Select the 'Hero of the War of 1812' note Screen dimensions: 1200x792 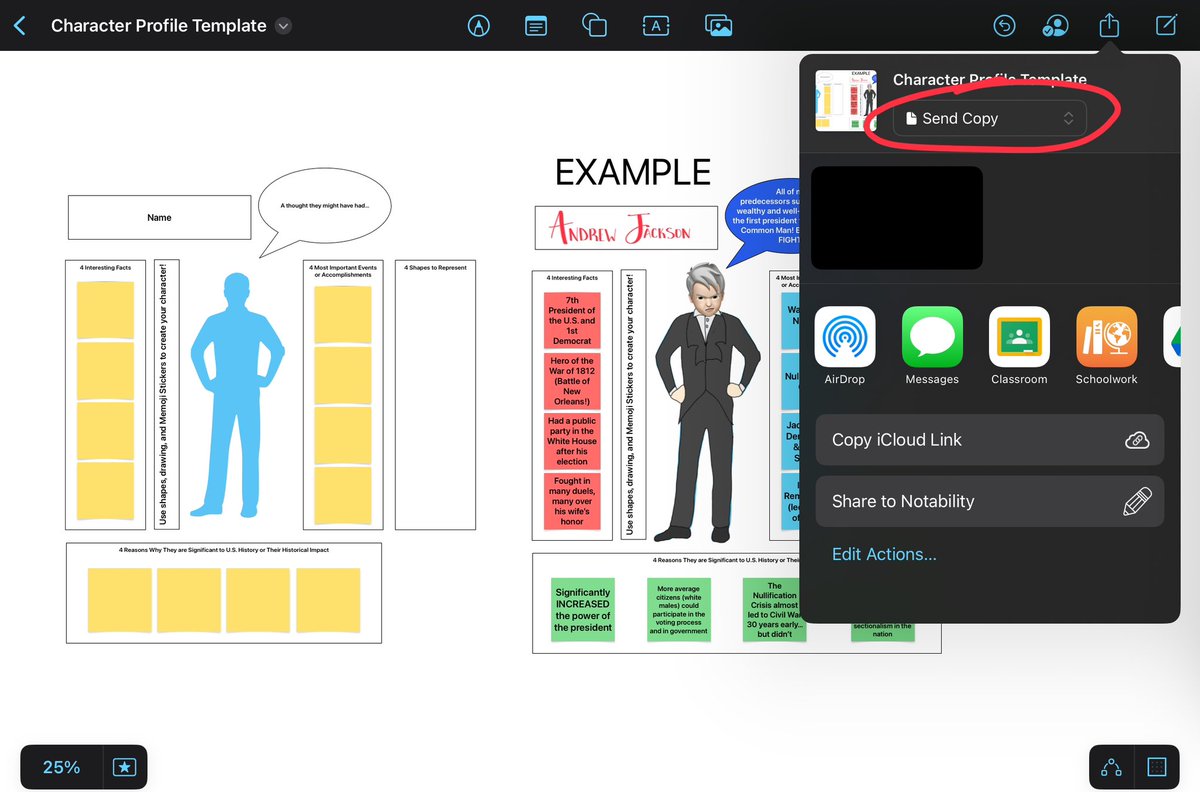click(572, 381)
